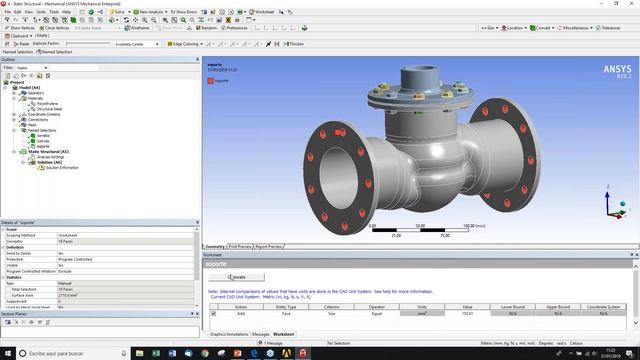Expand the Connections tree node
Image resolution: width=640 pixels, height=360 pixels.
click(14, 120)
